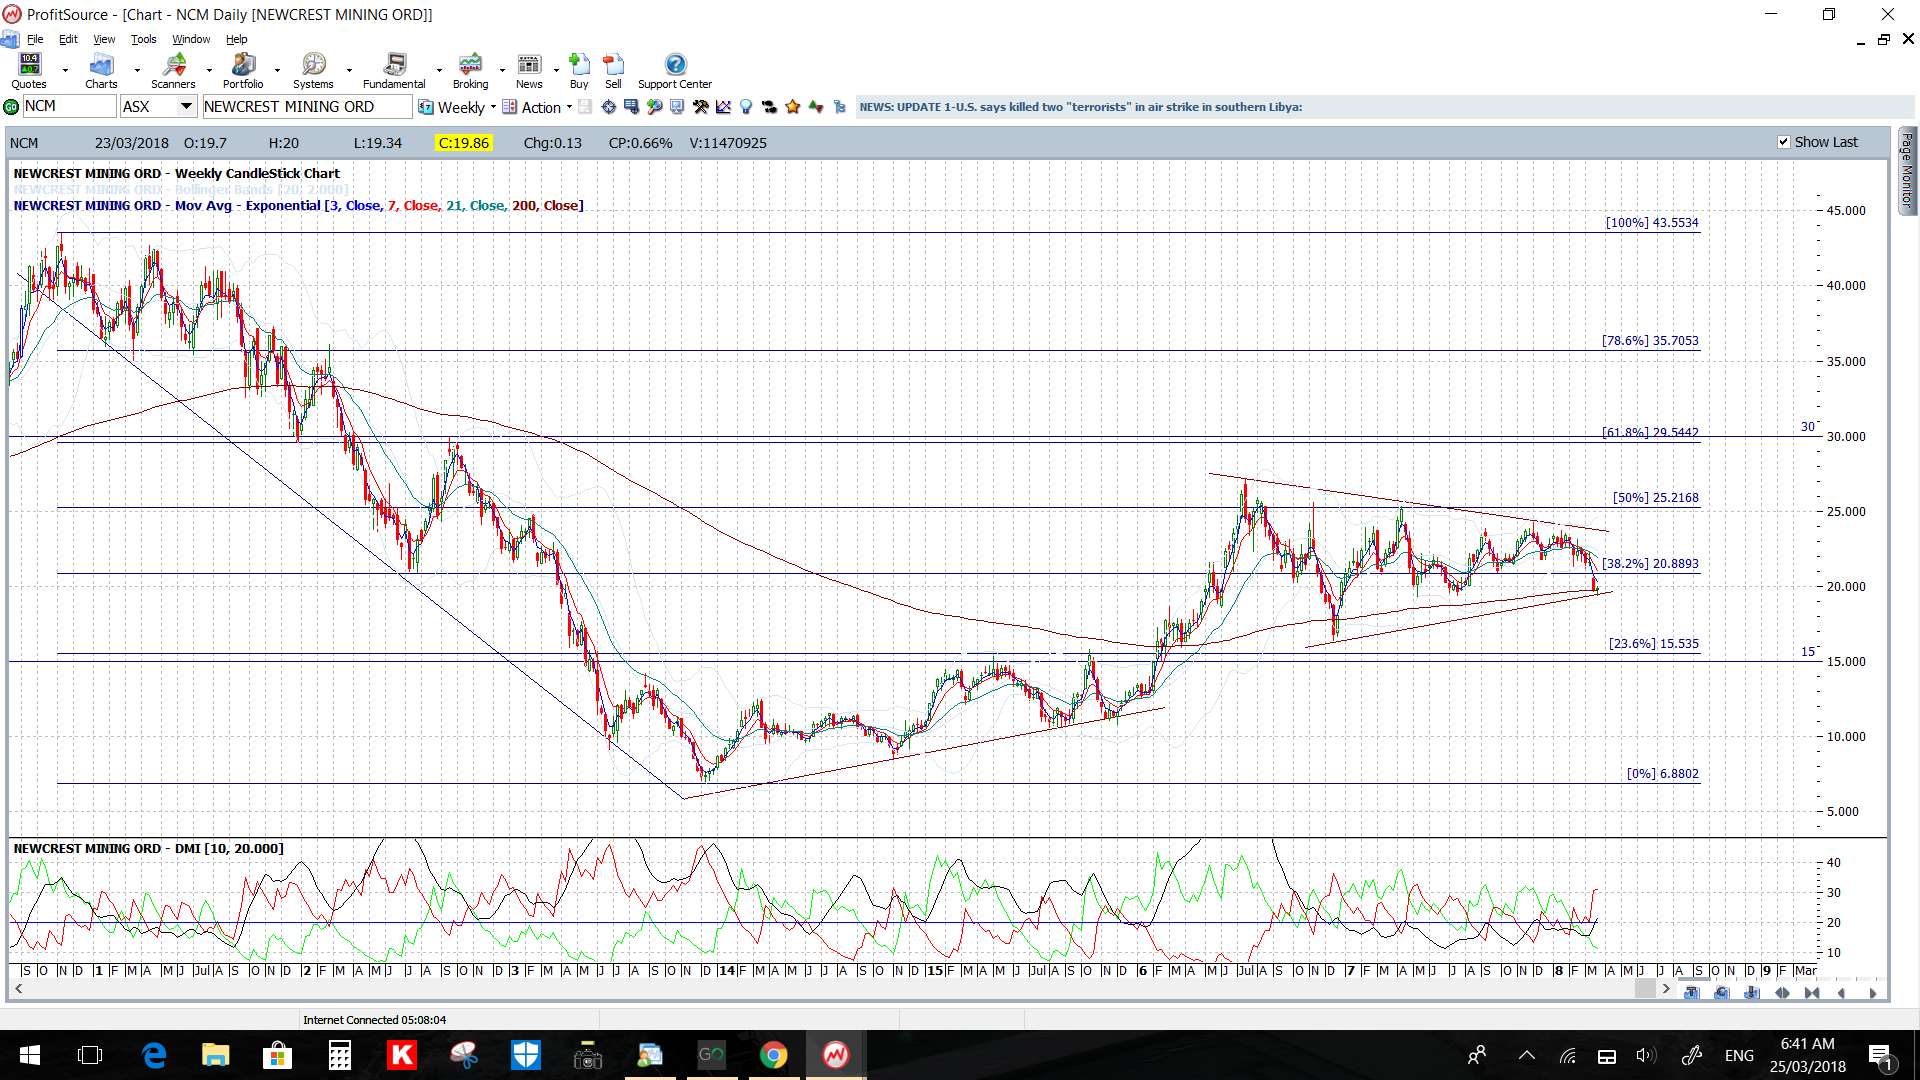Expand the Fundamental dropdown arrow
Viewport: 1920px width, 1080px height.
click(x=439, y=71)
